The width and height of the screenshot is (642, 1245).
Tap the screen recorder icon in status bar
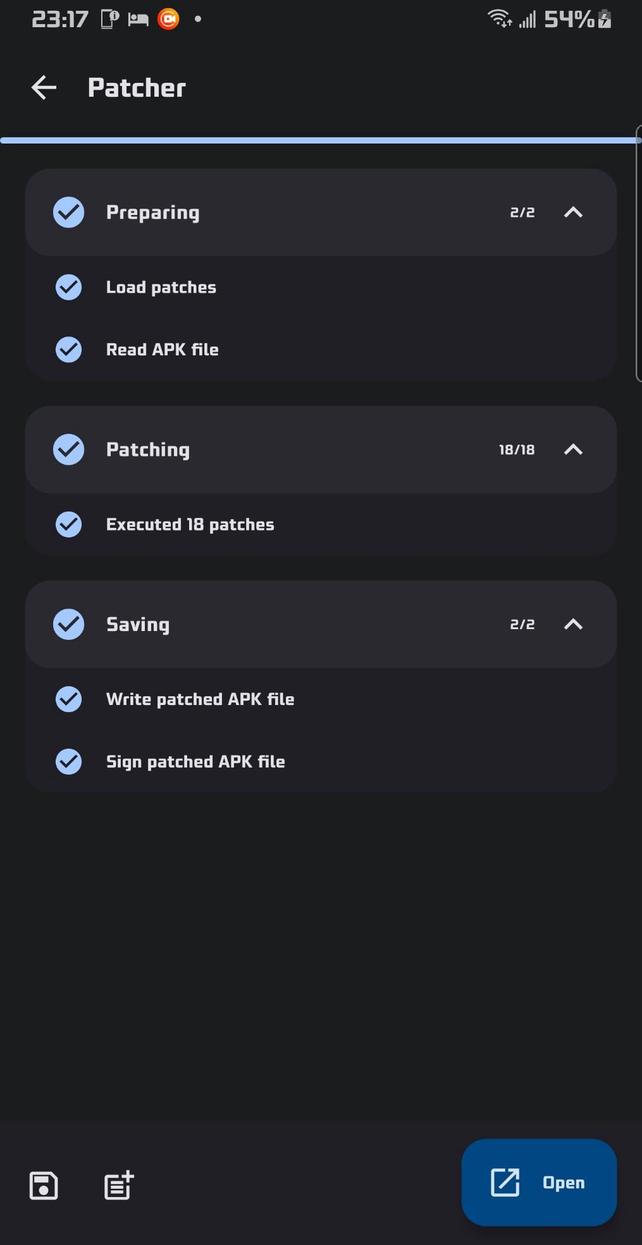[167, 17]
